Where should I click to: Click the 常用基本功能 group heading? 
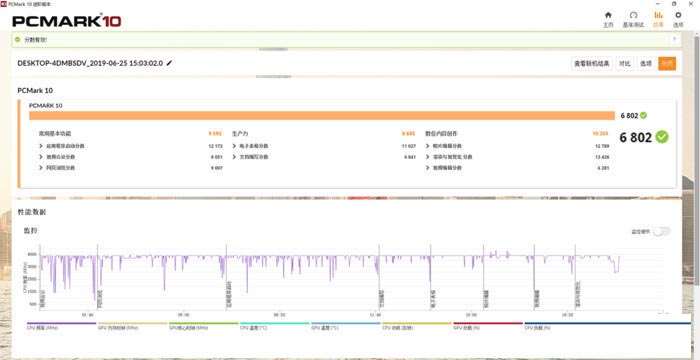pyautogui.click(x=54, y=134)
